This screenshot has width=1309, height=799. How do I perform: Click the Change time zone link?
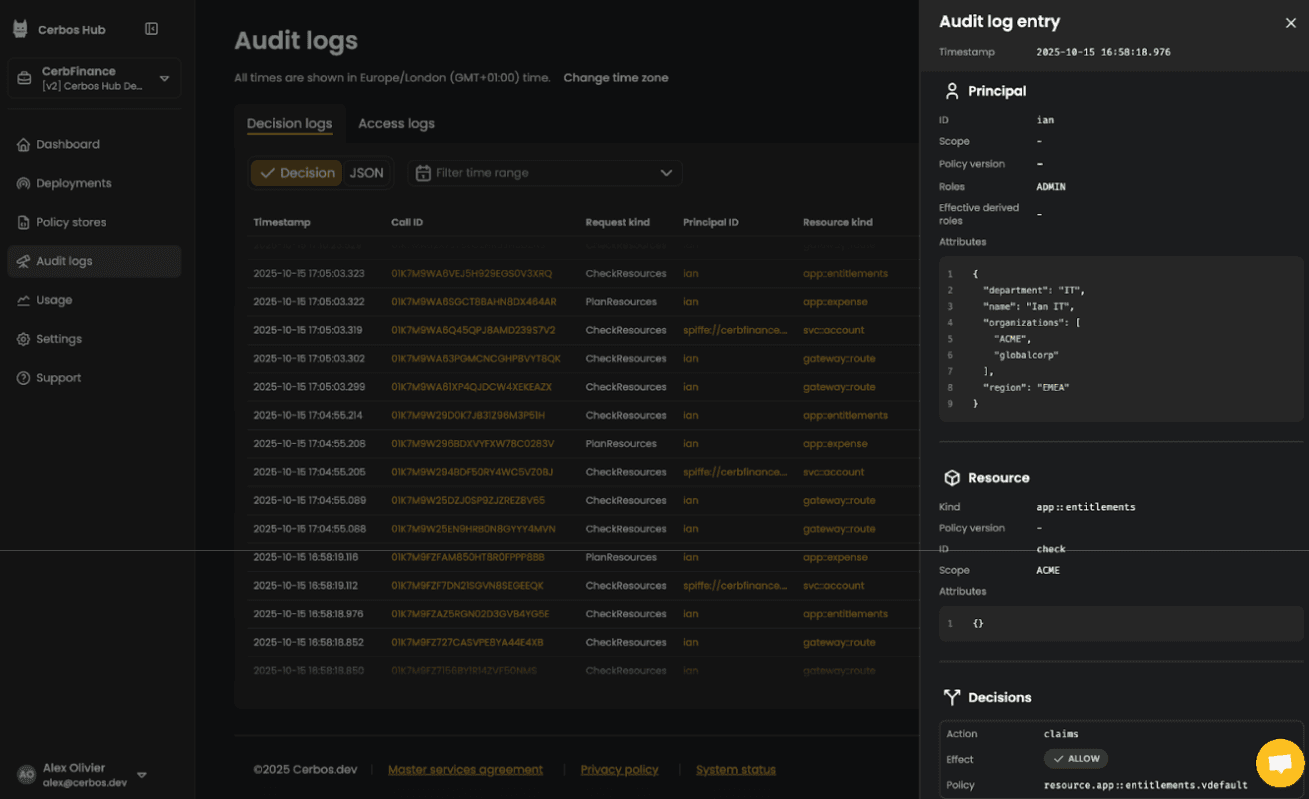click(x=615, y=78)
